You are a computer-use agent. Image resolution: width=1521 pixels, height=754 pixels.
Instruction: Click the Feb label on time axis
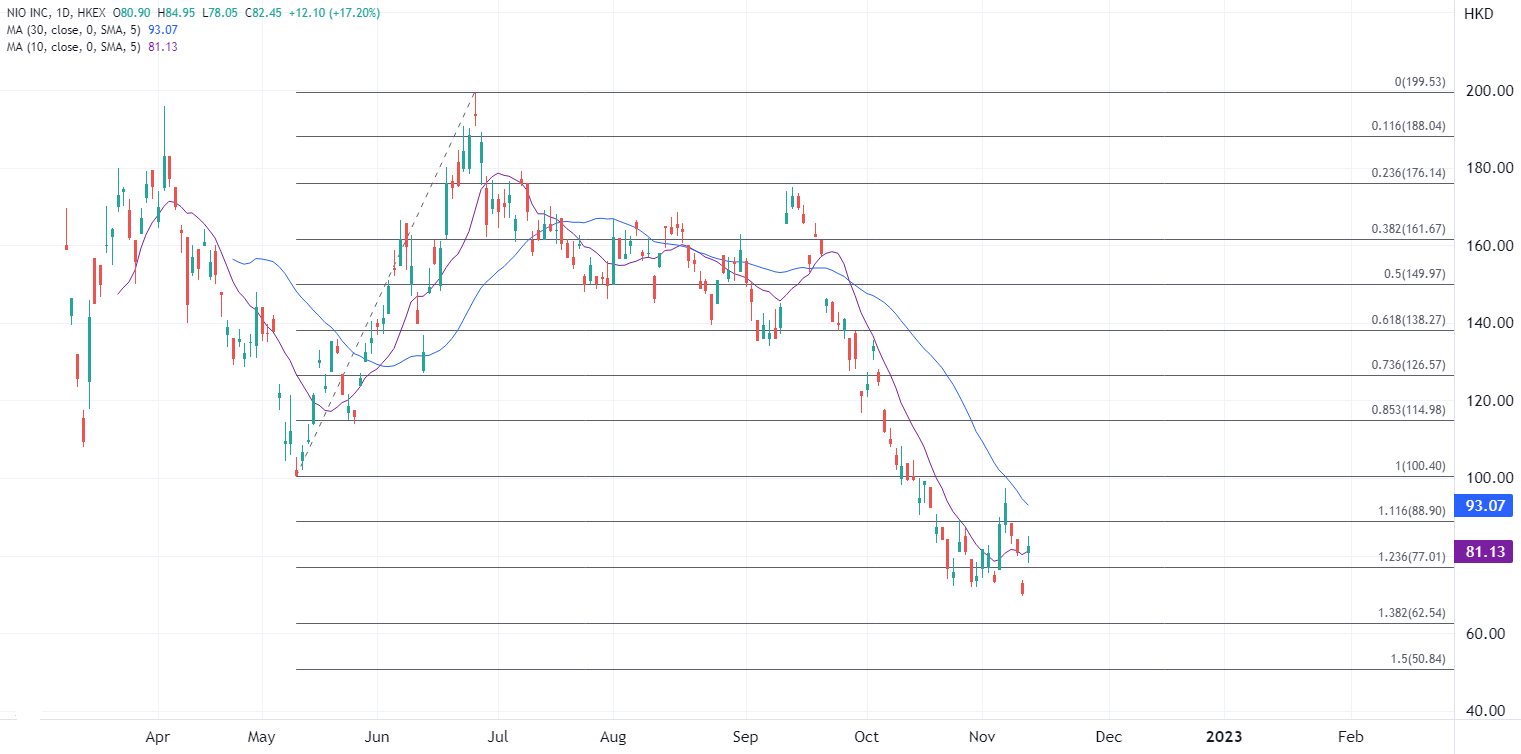[1350, 737]
